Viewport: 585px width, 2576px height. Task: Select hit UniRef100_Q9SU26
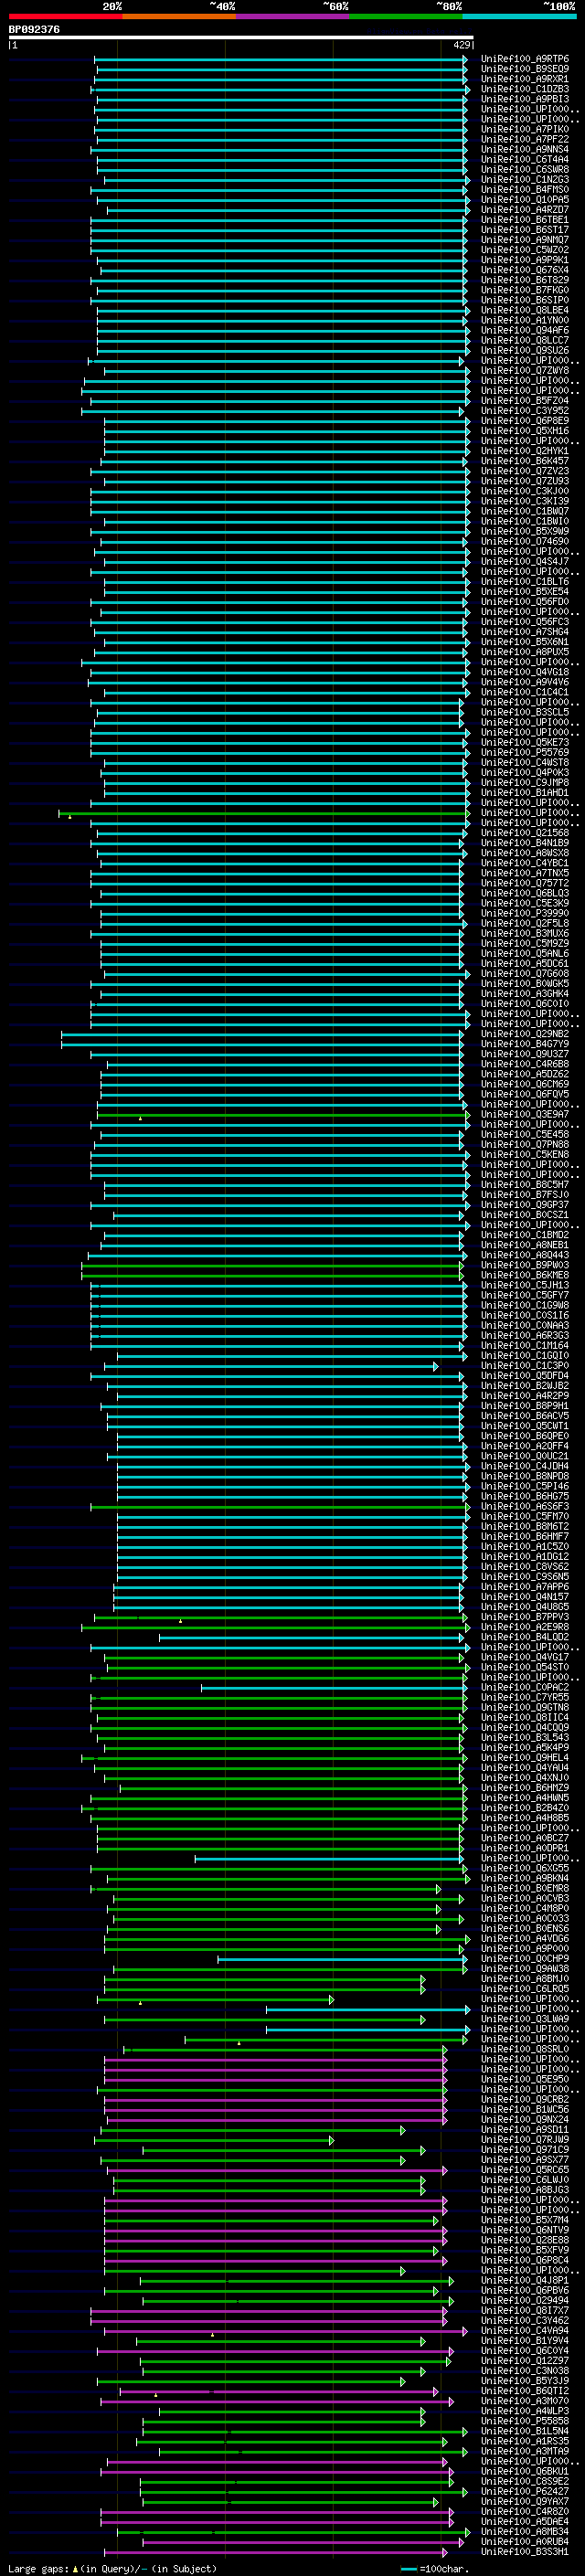click(x=524, y=350)
